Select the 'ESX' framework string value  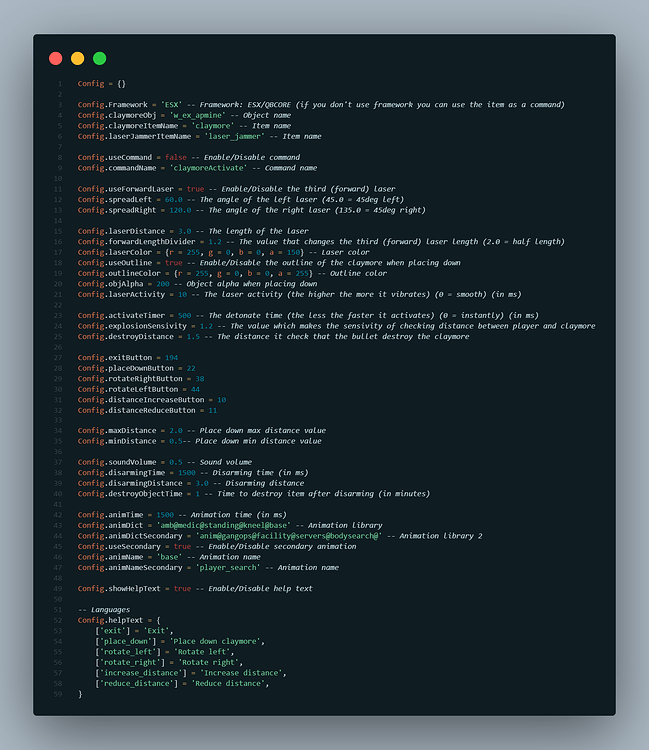coord(171,105)
